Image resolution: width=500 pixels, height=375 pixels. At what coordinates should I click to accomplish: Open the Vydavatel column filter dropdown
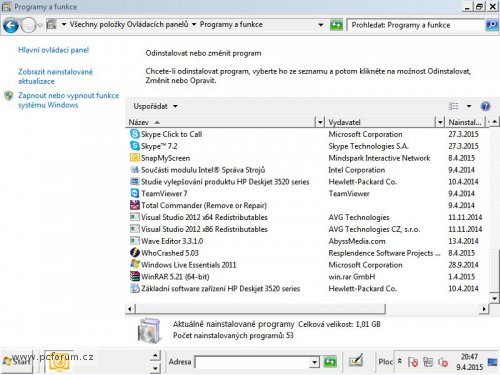[440, 122]
